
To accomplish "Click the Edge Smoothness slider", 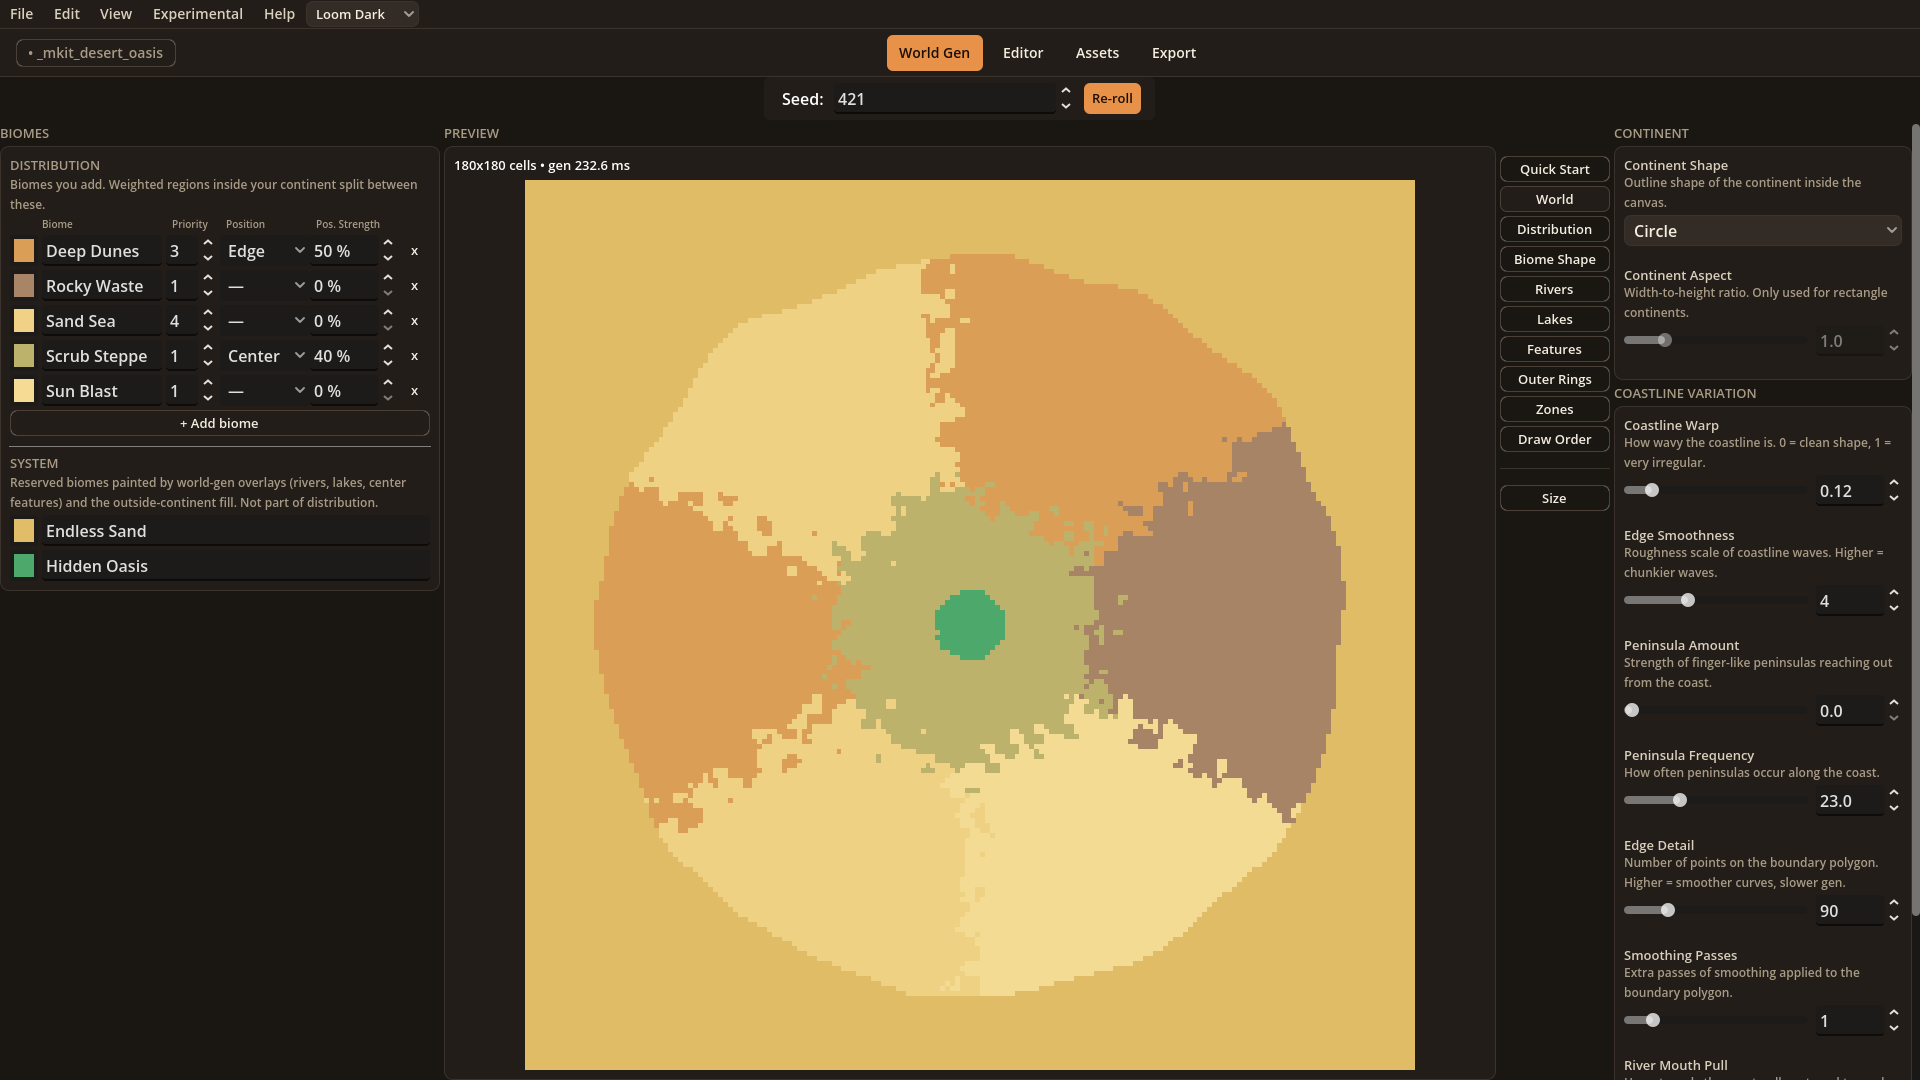I will (x=1716, y=600).
